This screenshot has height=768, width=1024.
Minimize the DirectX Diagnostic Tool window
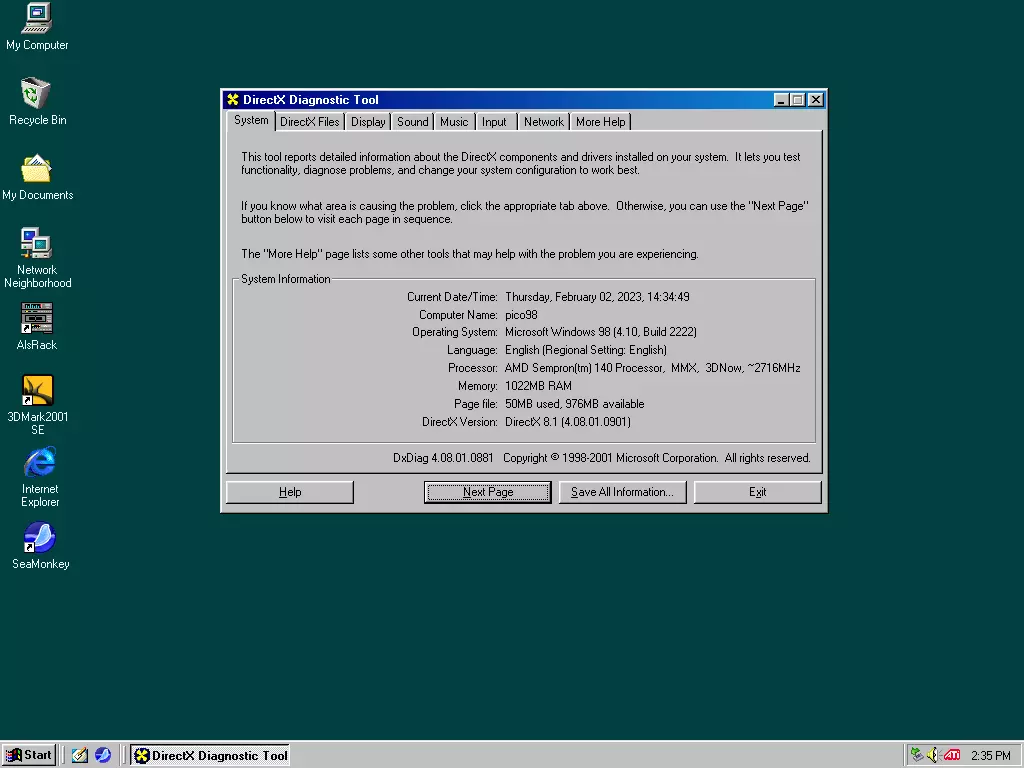(x=781, y=100)
